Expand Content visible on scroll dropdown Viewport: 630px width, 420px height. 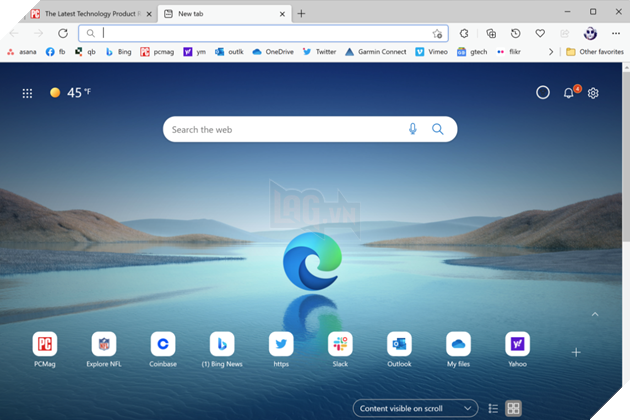415,408
